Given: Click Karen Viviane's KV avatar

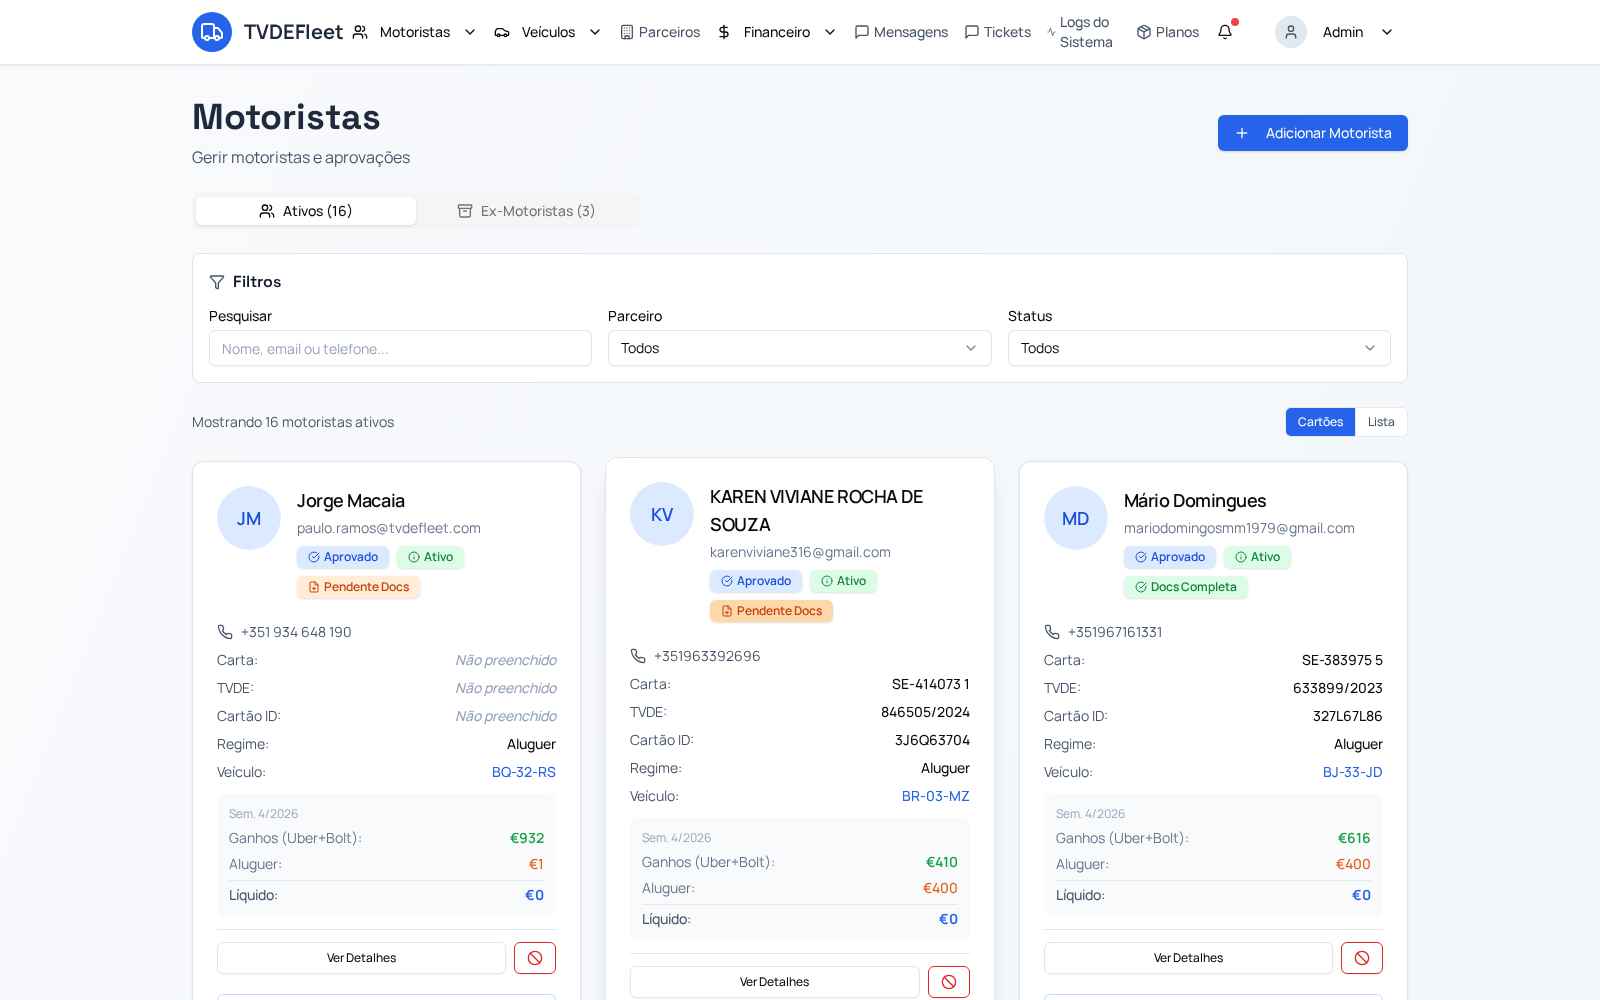Looking at the screenshot, I should click(x=662, y=514).
